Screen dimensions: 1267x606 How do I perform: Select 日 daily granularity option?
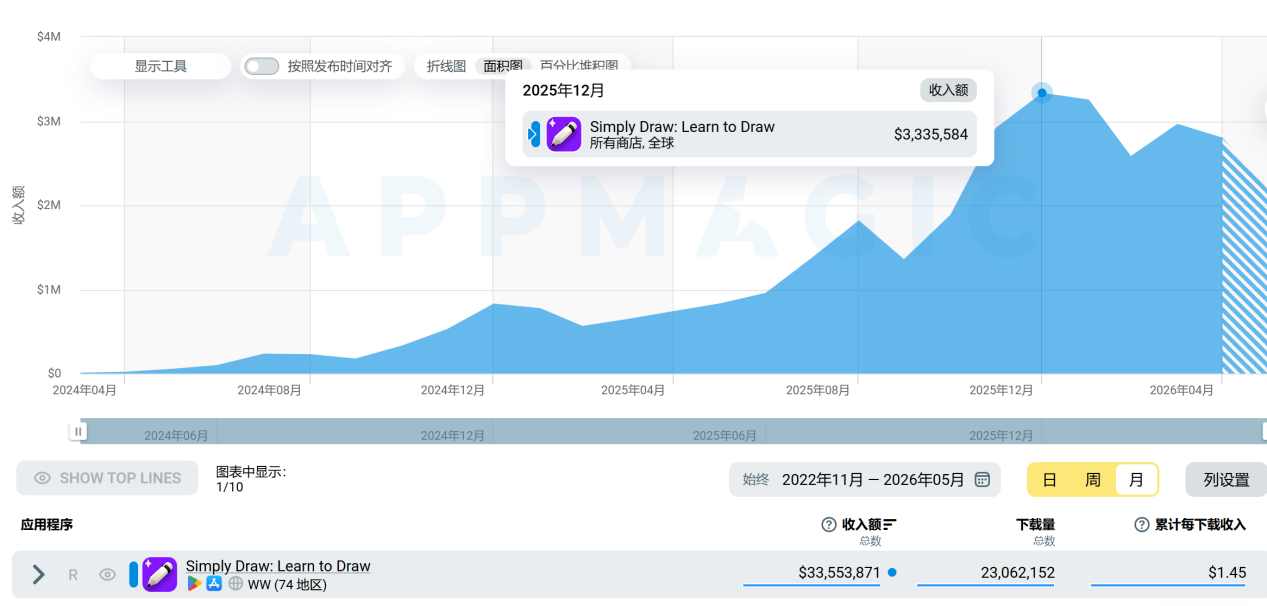[1049, 480]
